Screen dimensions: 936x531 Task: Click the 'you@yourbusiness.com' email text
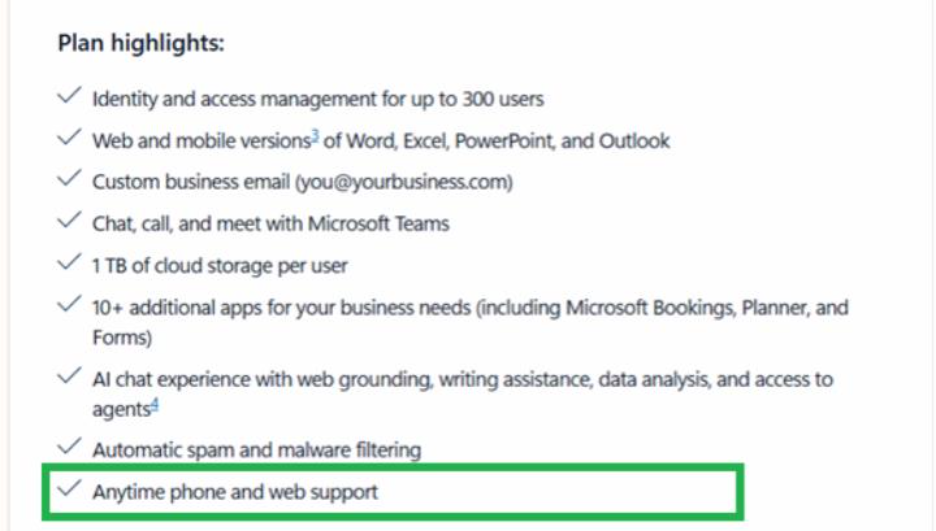[404, 181]
